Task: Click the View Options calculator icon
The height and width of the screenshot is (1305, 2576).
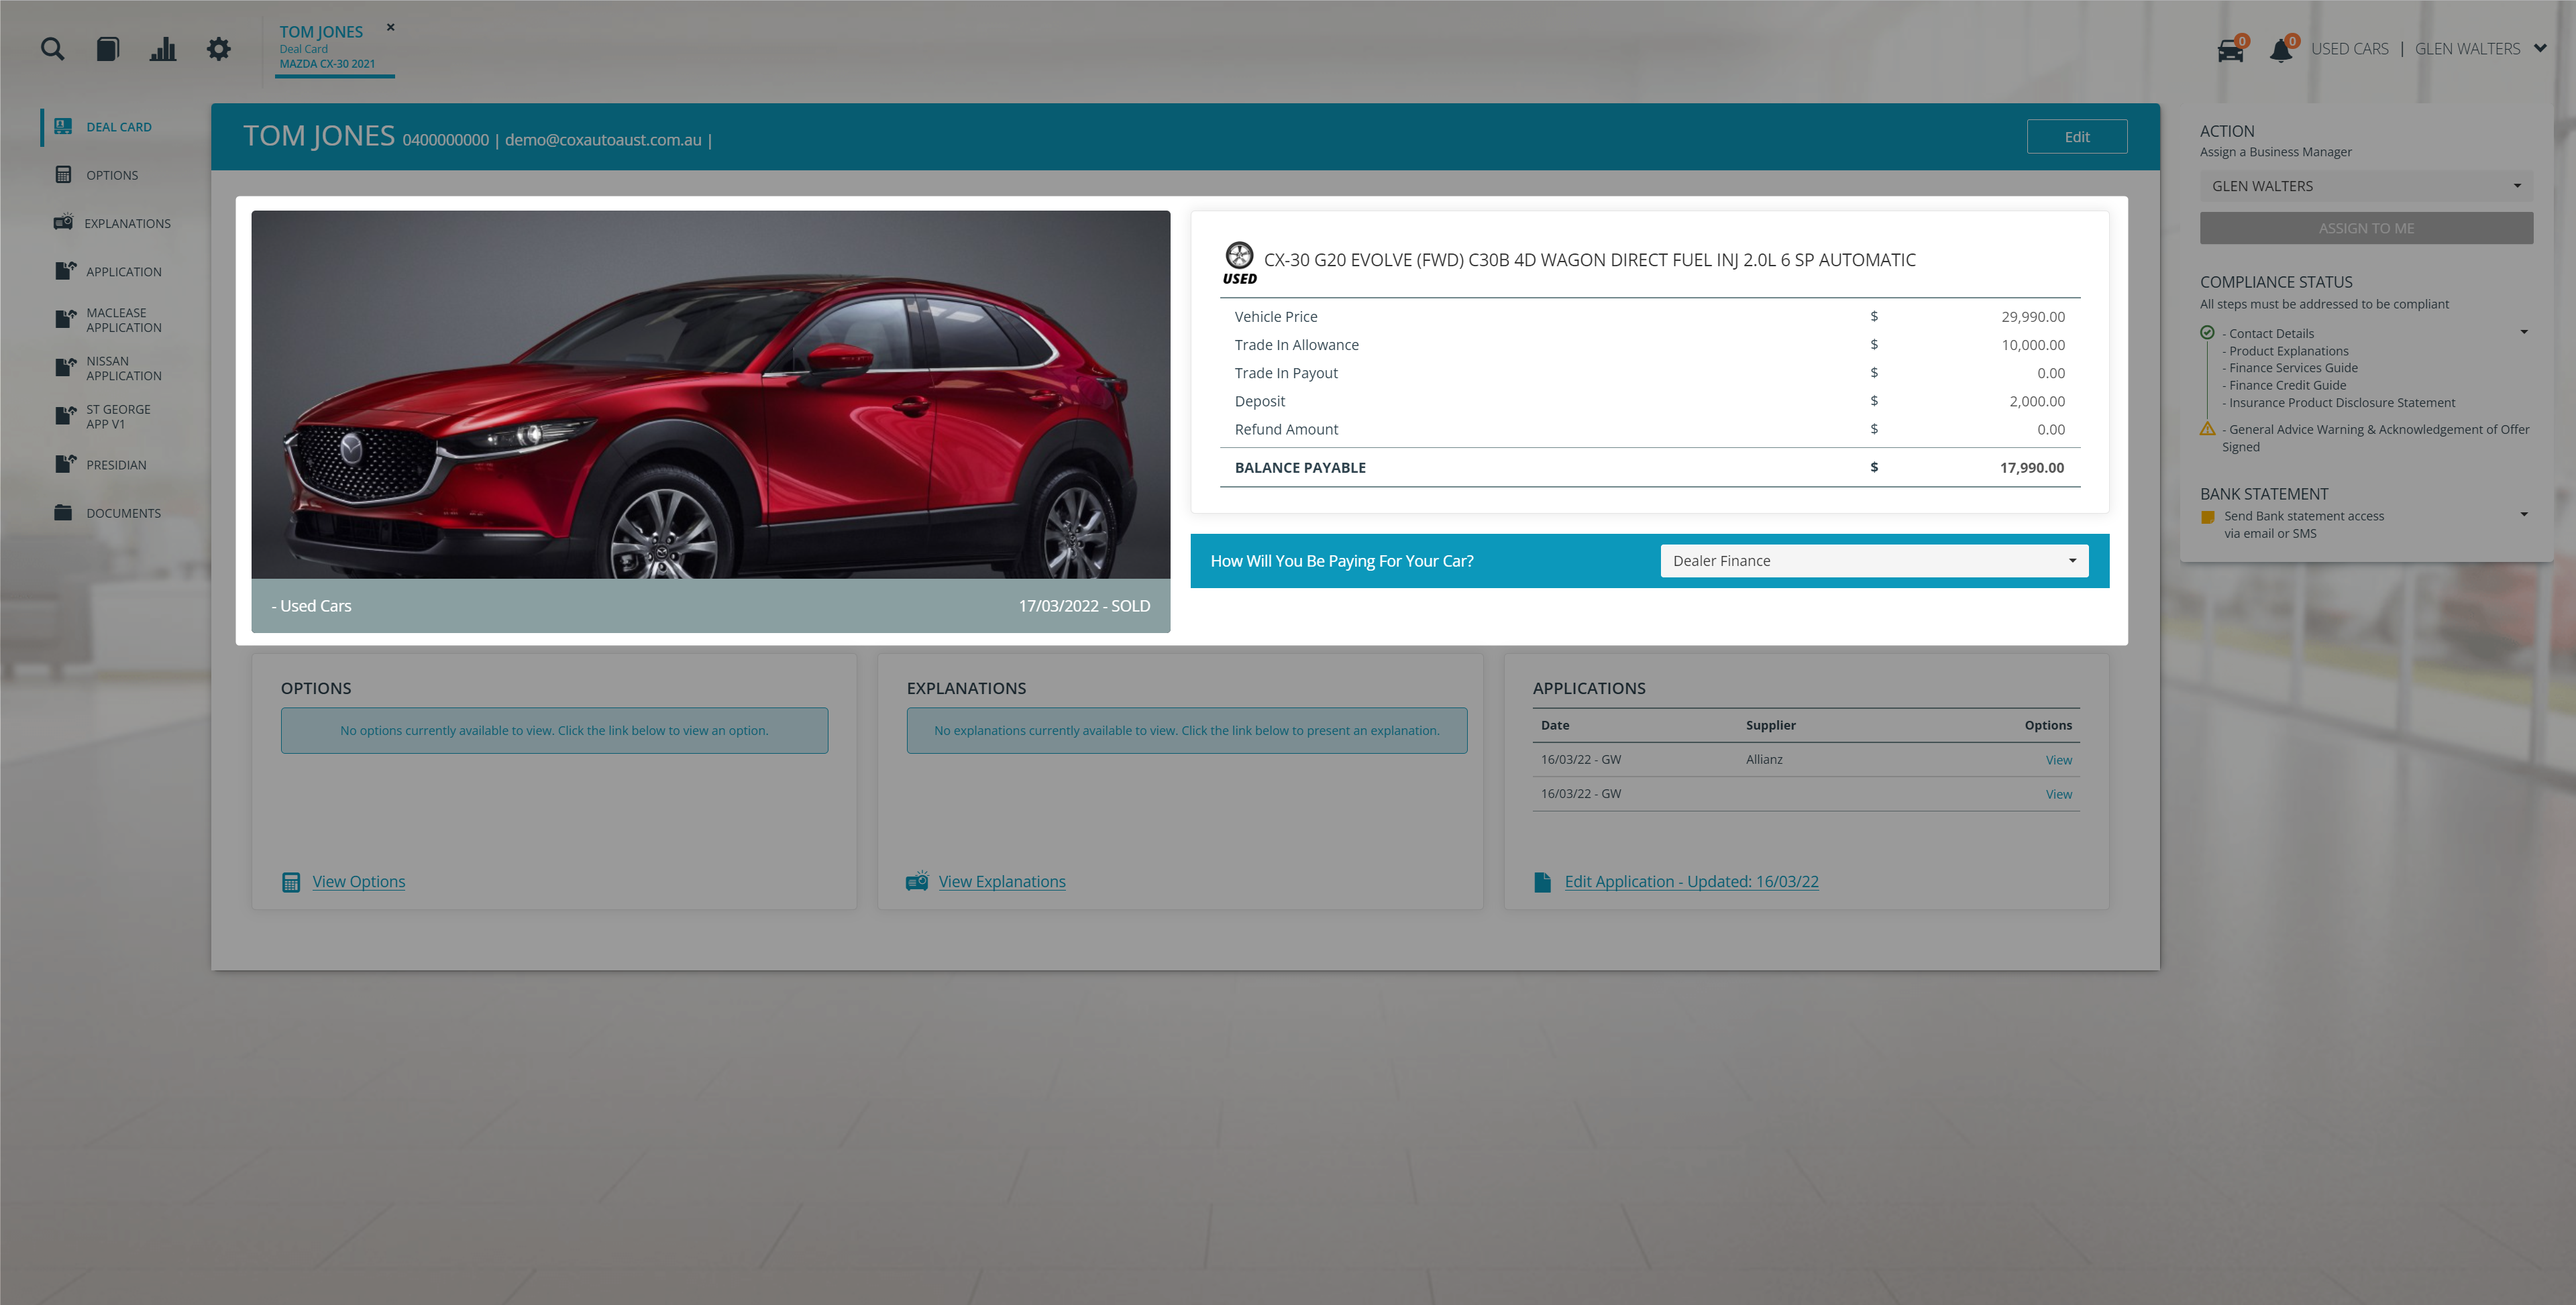Action: click(x=291, y=882)
